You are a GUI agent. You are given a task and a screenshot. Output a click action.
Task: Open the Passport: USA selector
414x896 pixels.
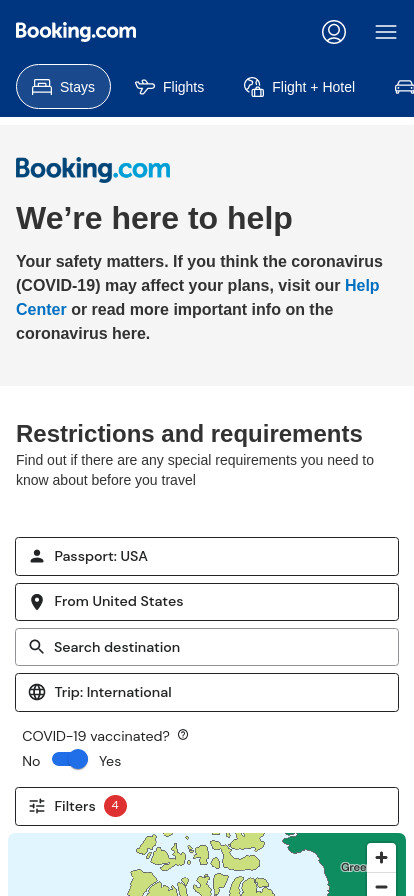pyautogui.click(x=207, y=556)
